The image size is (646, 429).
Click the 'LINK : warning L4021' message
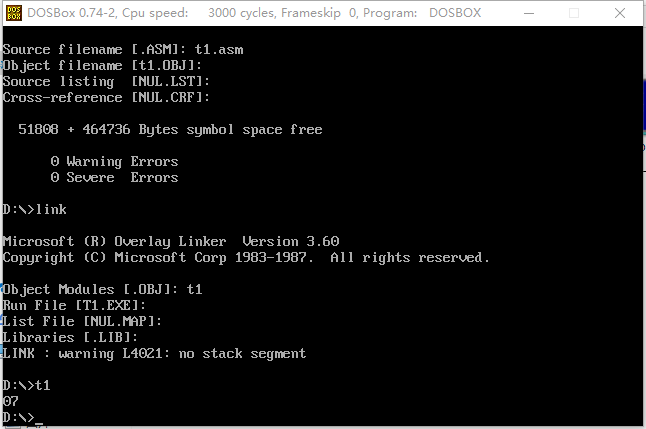[155, 353]
